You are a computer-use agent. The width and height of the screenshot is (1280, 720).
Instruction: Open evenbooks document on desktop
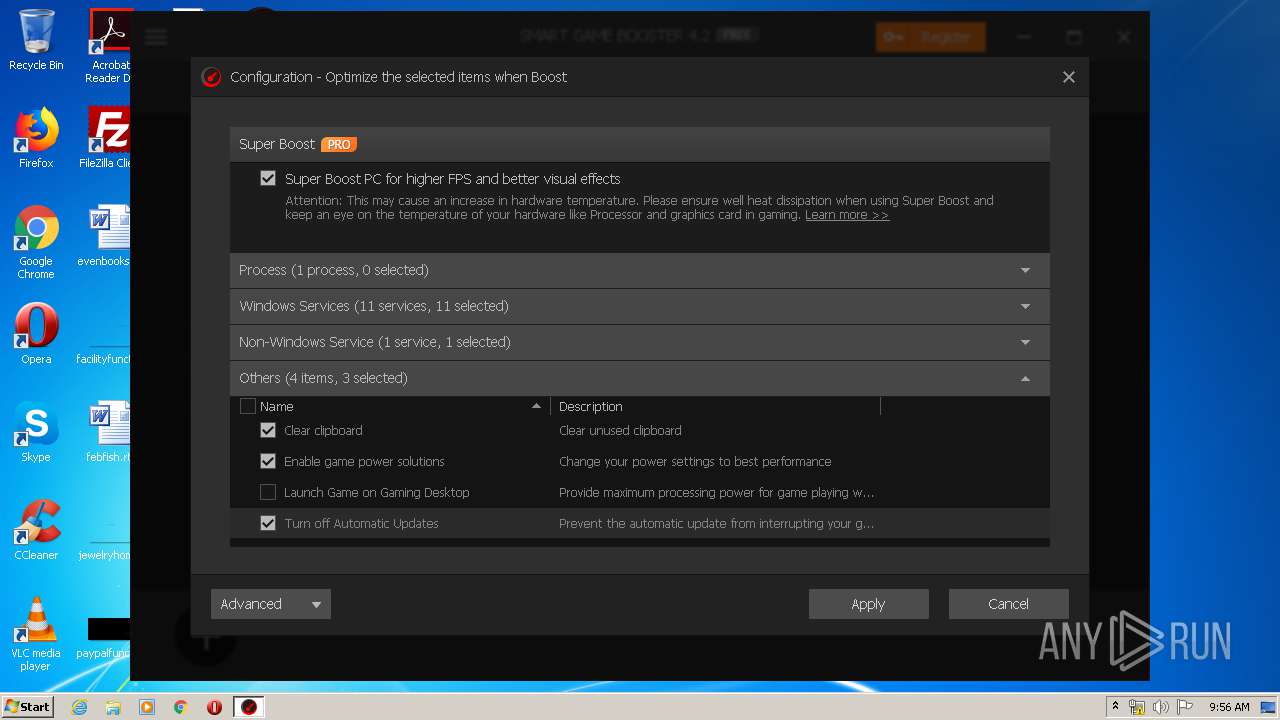[106, 236]
